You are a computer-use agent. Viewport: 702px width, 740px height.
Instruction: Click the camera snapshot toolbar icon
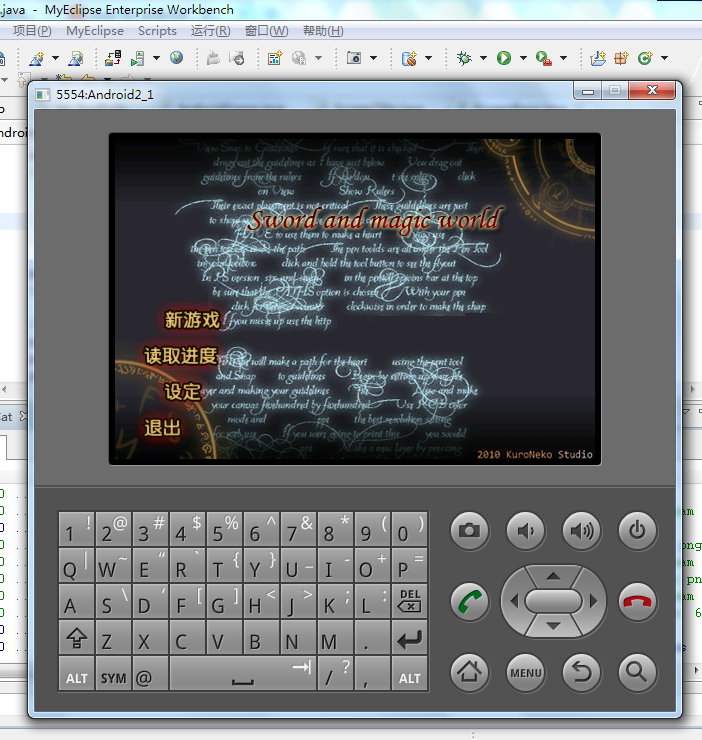tap(354, 58)
